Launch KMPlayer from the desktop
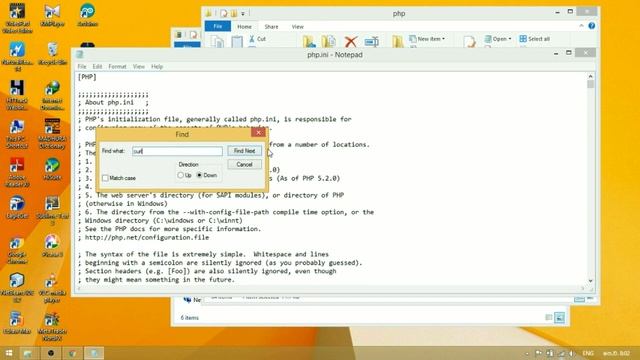Viewport: 640px width, 360px height. pyautogui.click(x=52, y=16)
